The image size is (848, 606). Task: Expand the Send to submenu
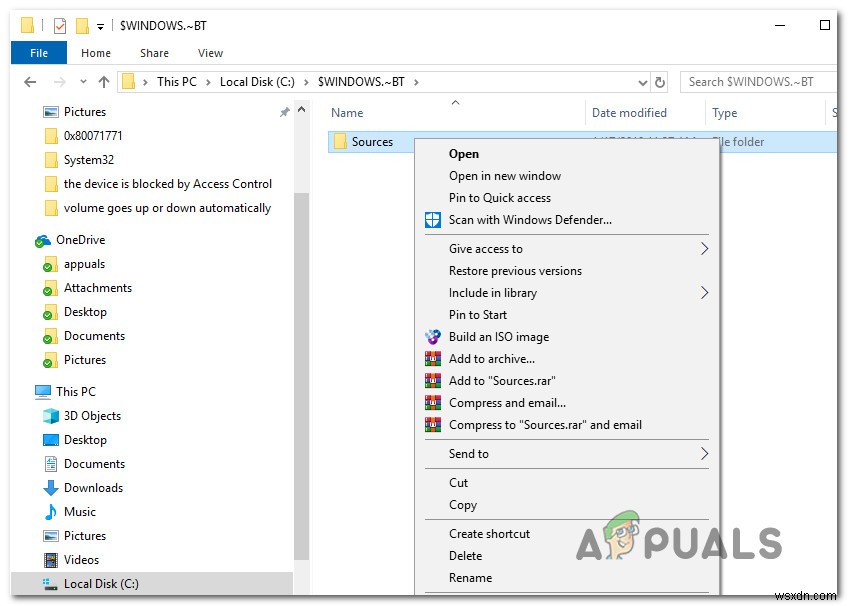469,453
